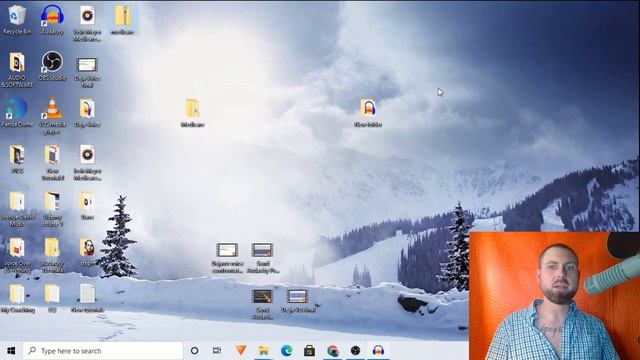
Task: Open the OBS Studio desktop shortcut
Action: click(x=52, y=65)
